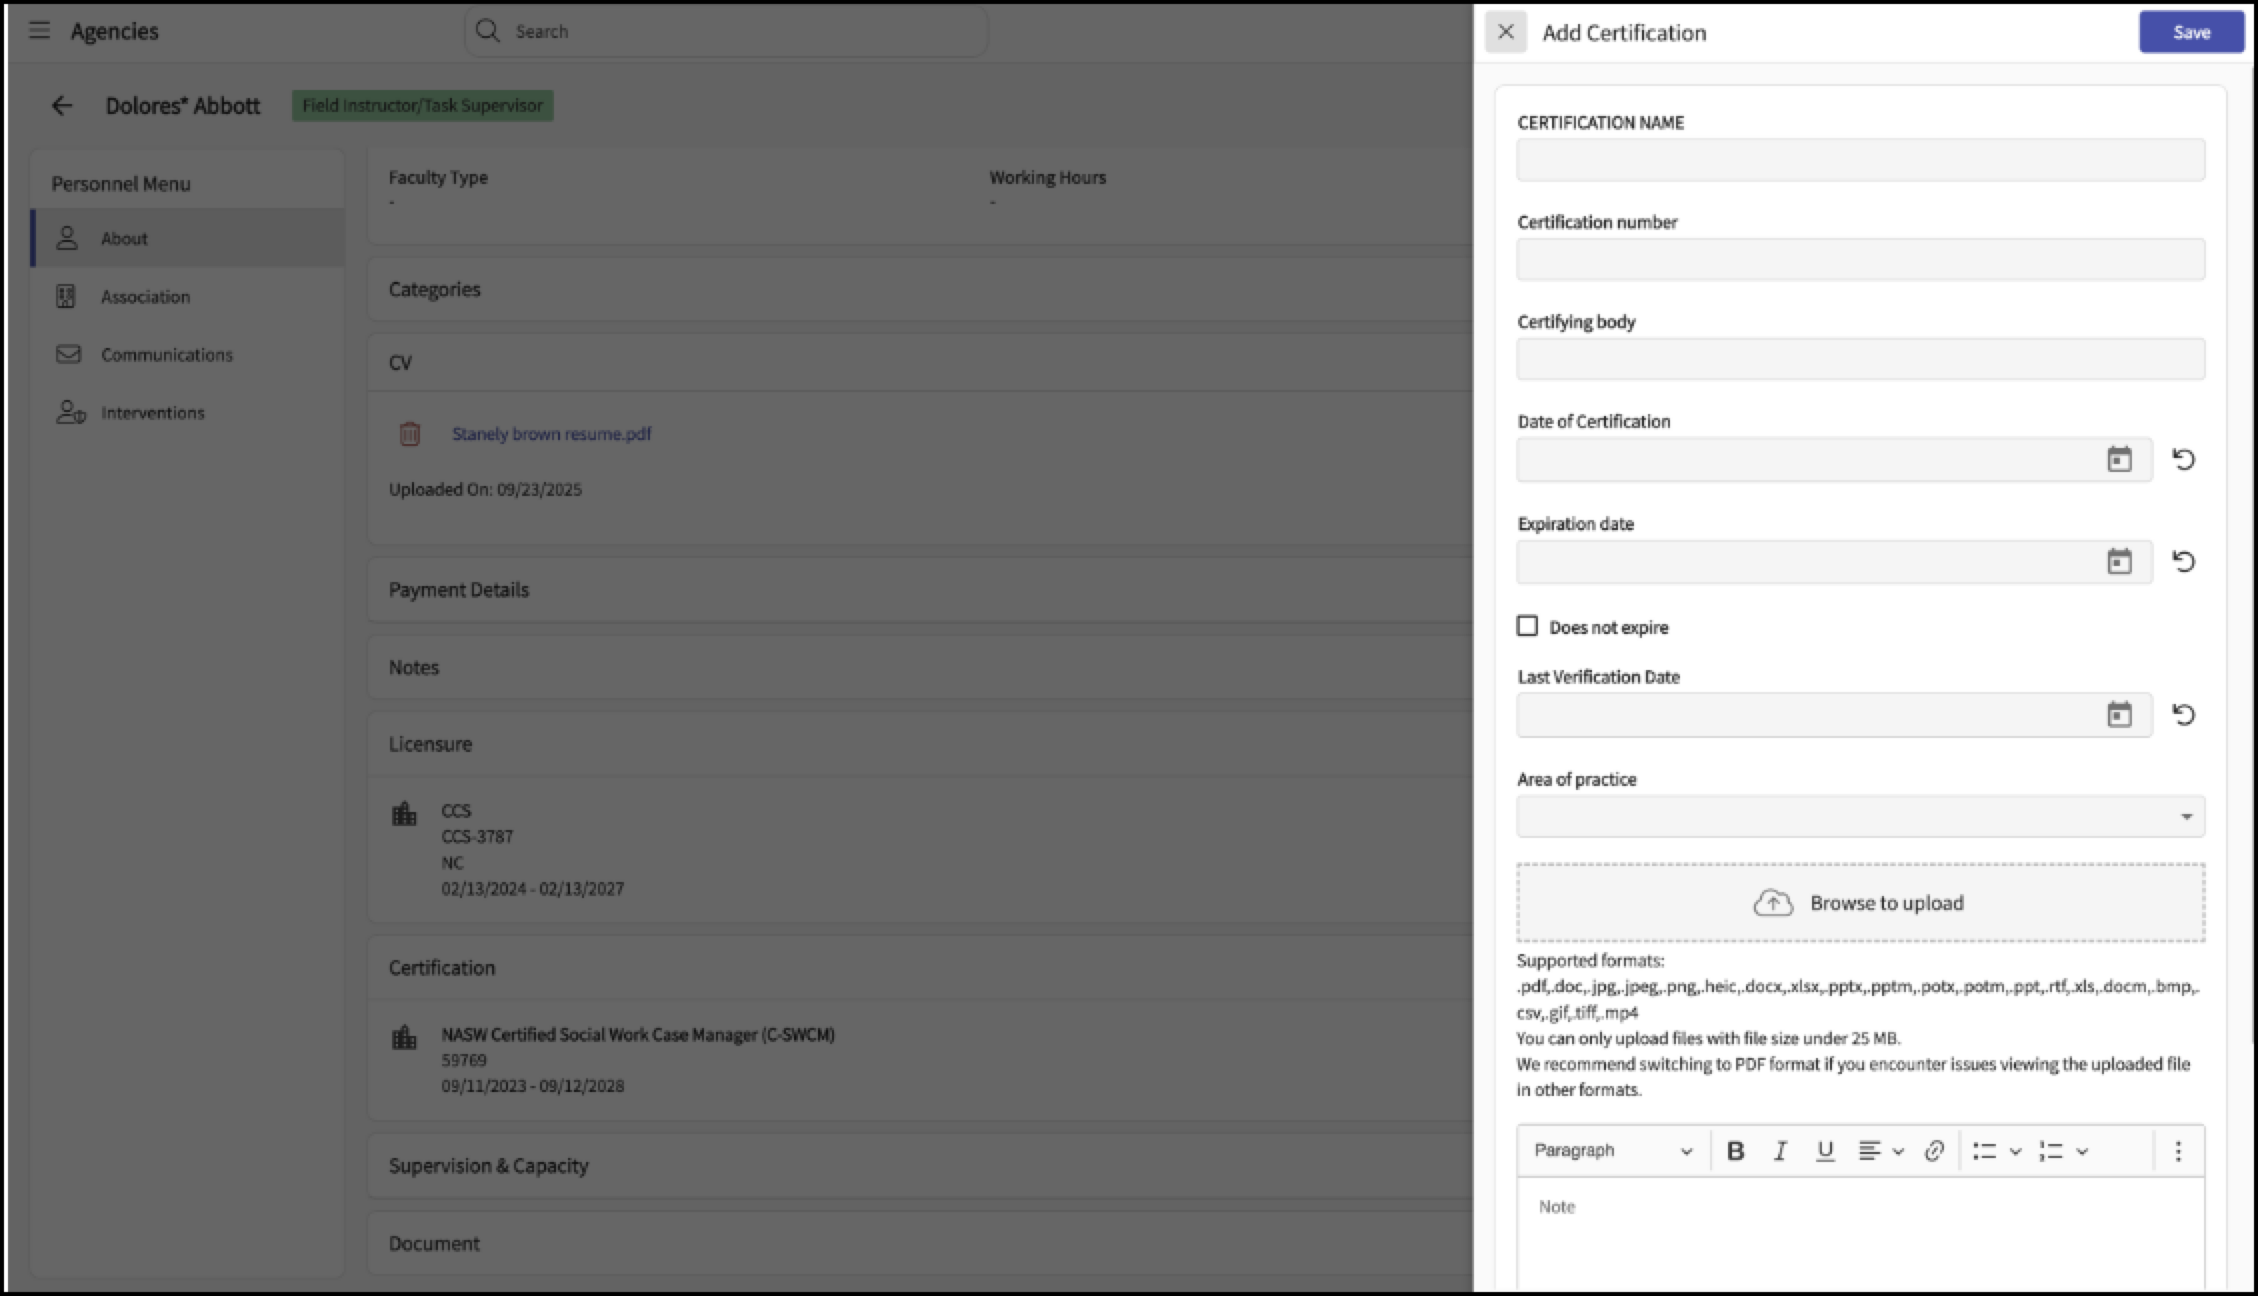
Task: Apply a numbered list in the note
Action: [x=2051, y=1151]
